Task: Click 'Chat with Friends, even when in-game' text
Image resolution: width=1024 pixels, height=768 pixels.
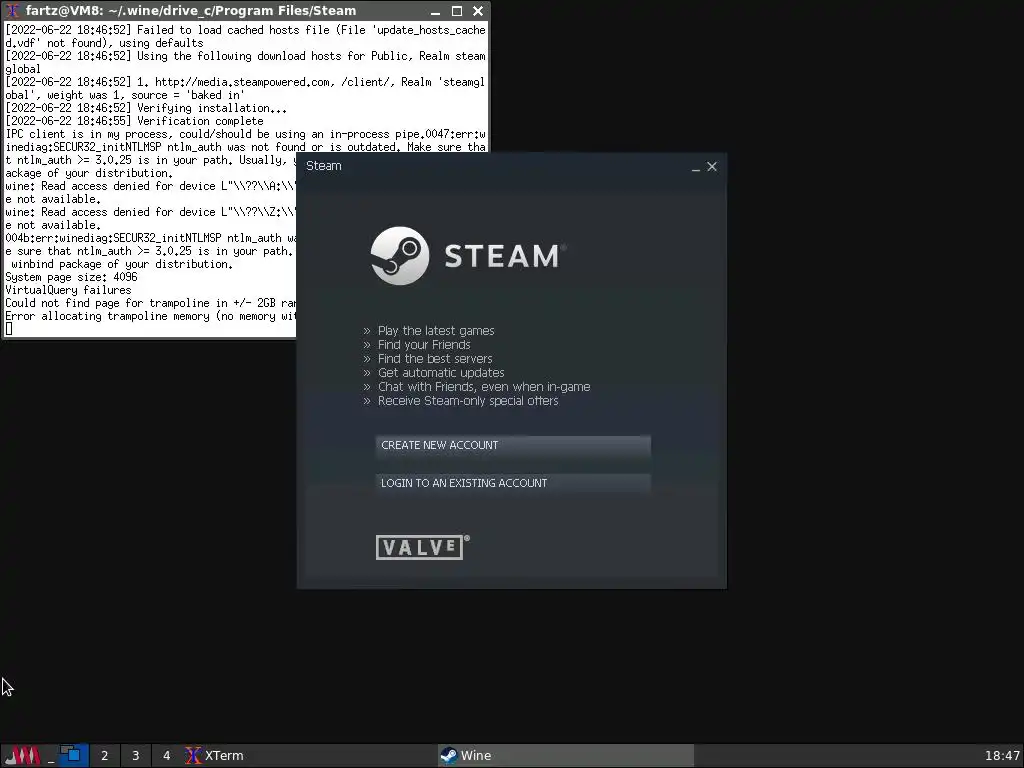Action: 484,387
